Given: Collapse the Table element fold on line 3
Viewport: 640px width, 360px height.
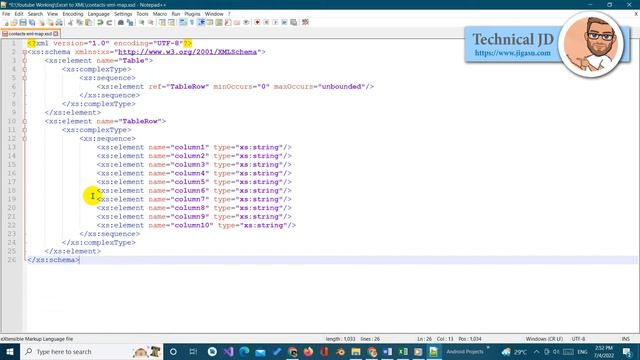Looking at the screenshot, I should pyautogui.click(x=25, y=60).
